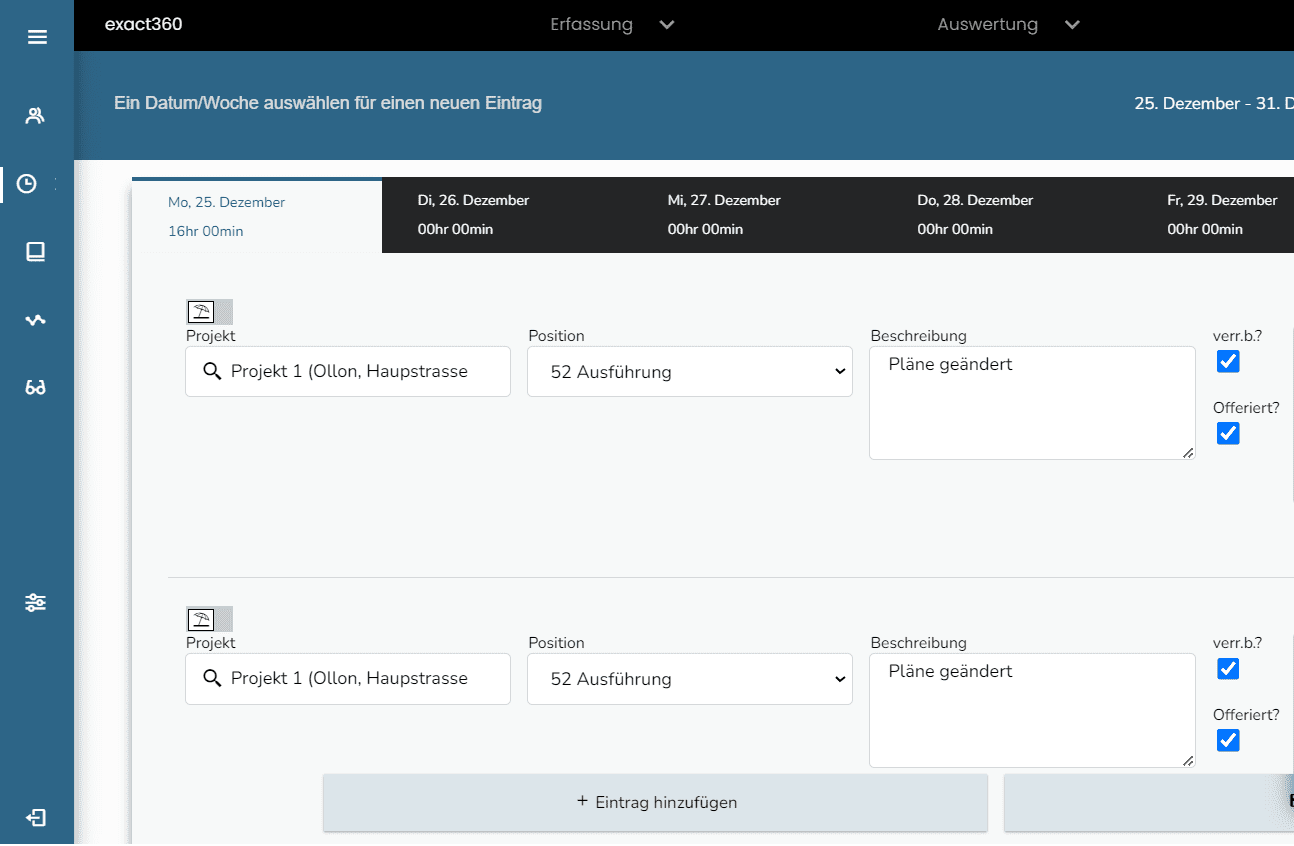
Task: Uncheck verr.b.? checkbox in first entry
Action: pos(1228,362)
